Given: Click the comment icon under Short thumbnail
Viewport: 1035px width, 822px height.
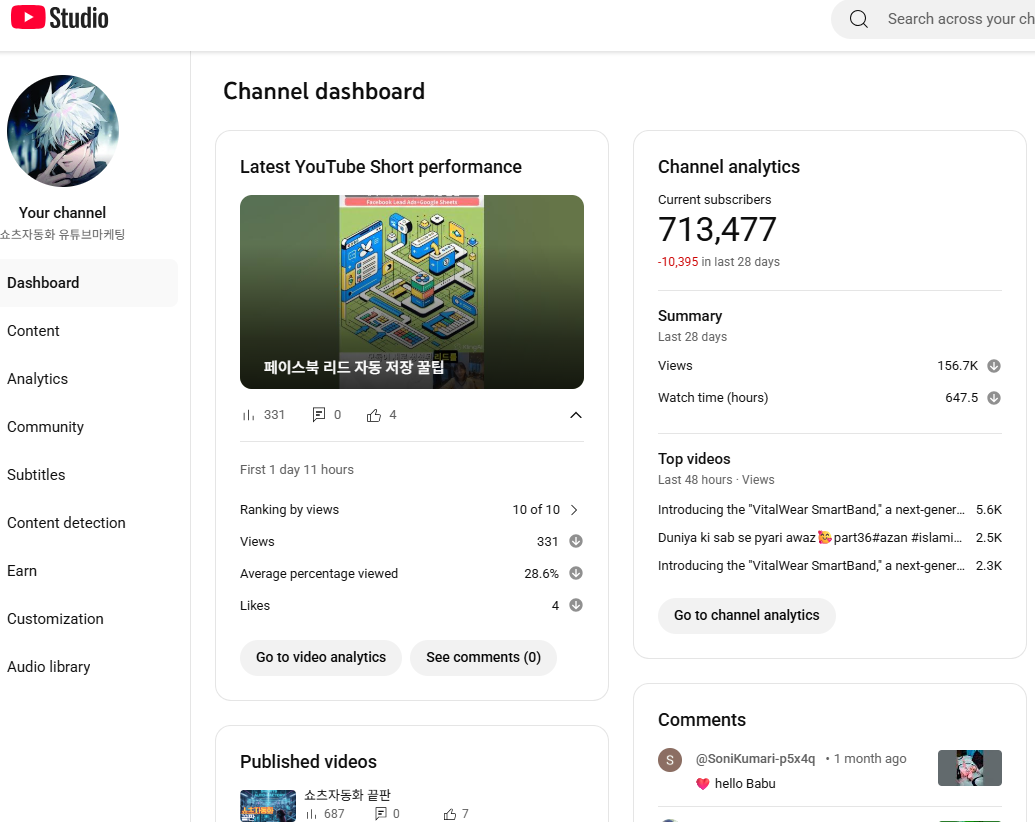Looking at the screenshot, I should (319, 415).
